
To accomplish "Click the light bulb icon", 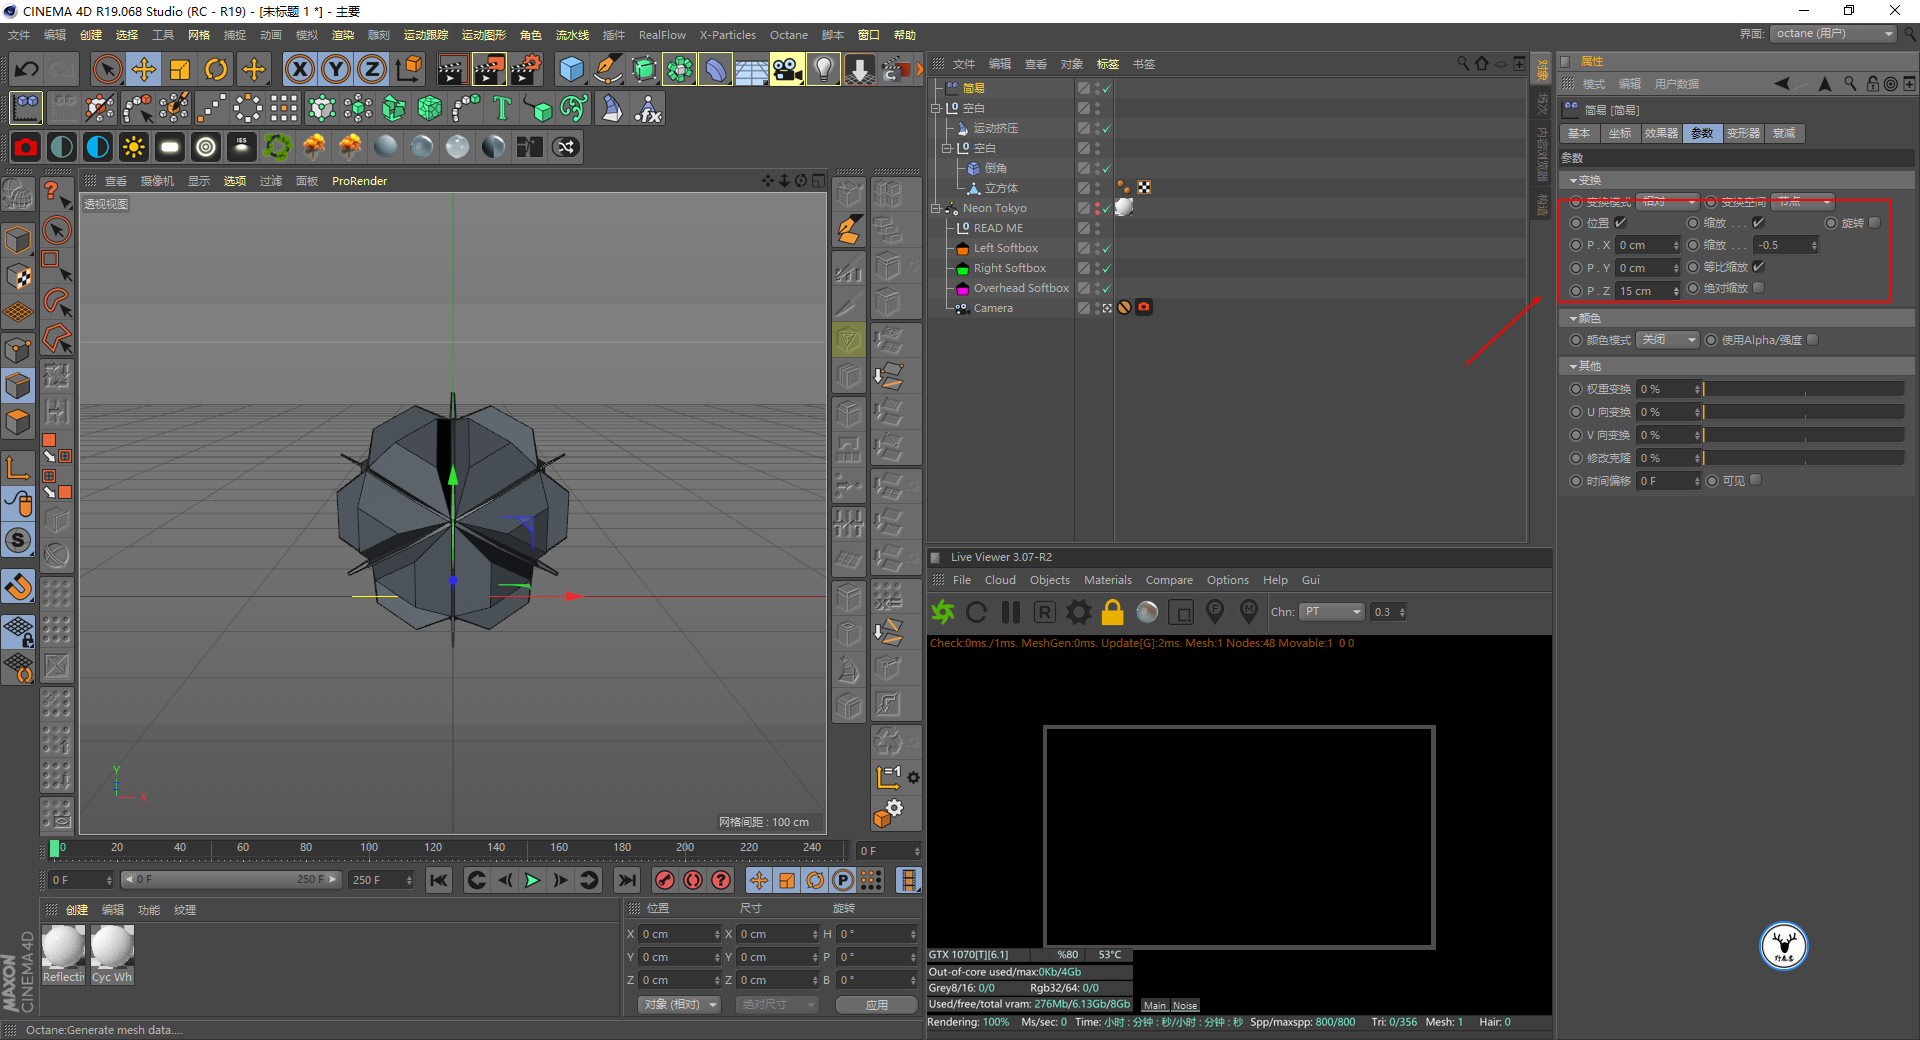I will coord(823,69).
